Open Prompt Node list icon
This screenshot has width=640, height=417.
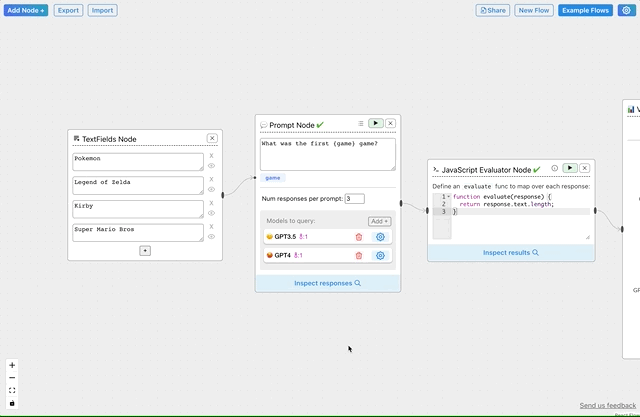(x=361, y=123)
